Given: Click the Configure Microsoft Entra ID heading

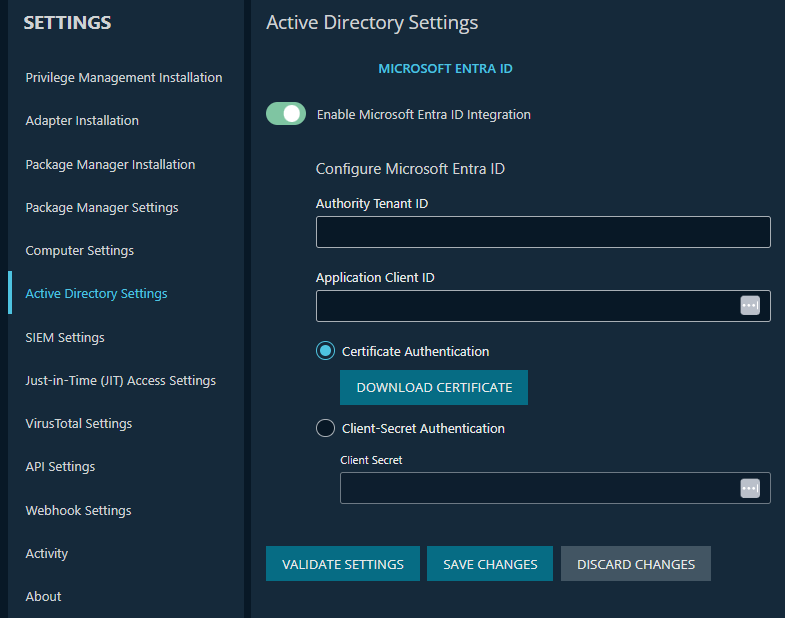Looking at the screenshot, I should [410, 169].
